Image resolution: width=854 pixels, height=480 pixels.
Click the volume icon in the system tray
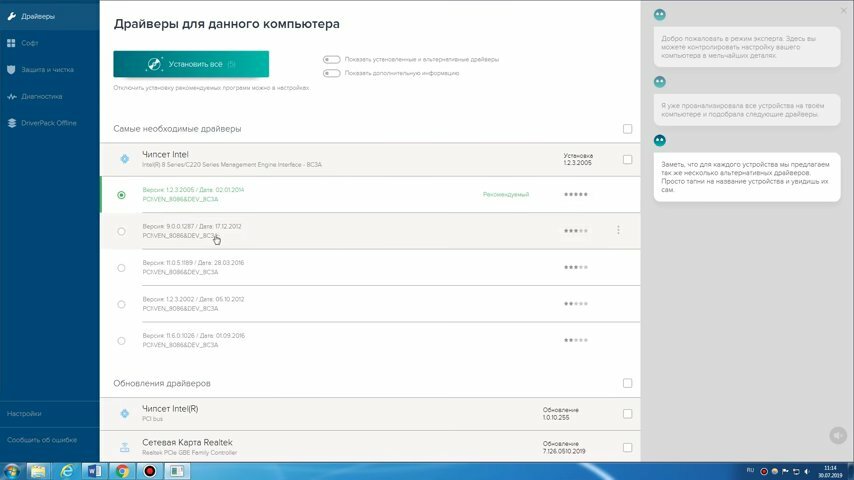807,471
